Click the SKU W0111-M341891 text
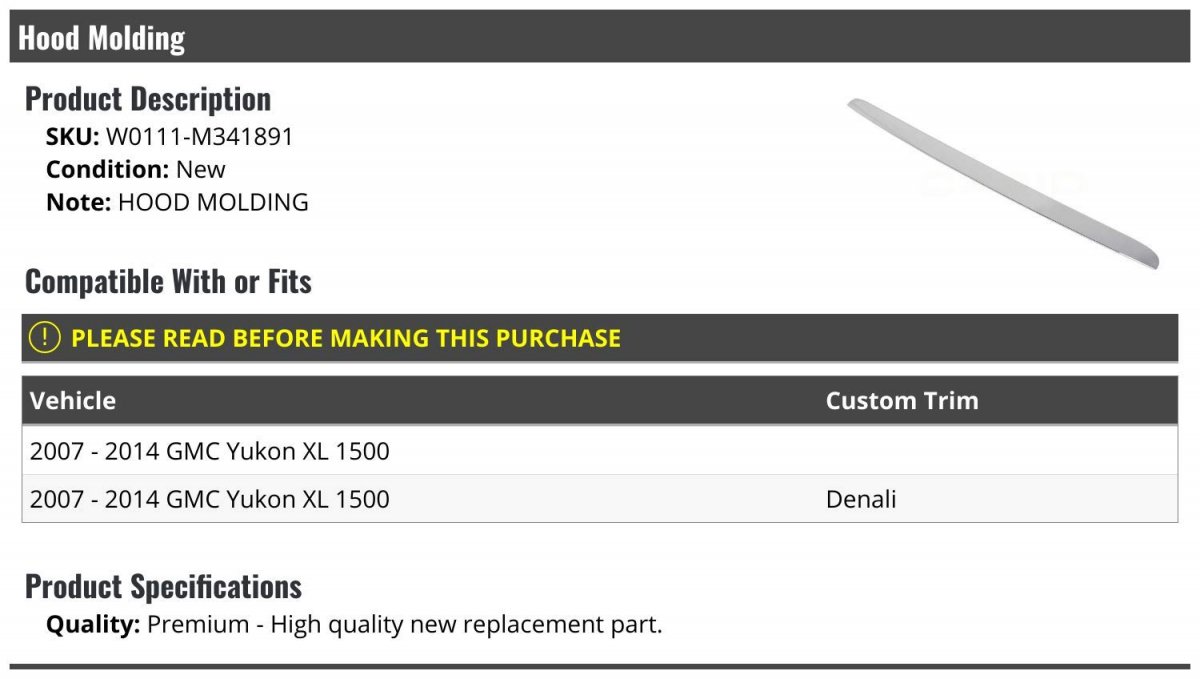This screenshot has height=679, width=1200. tap(170, 137)
